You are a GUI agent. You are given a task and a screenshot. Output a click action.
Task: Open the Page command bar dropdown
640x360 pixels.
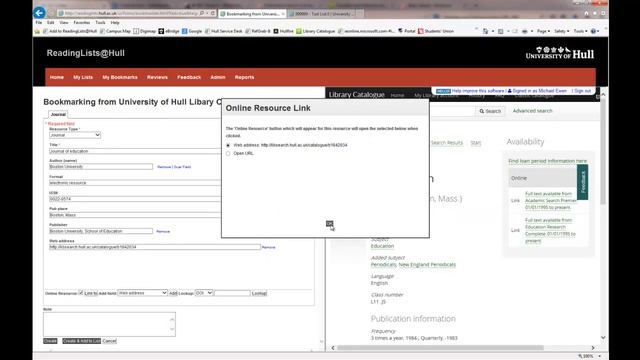pos(543,31)
